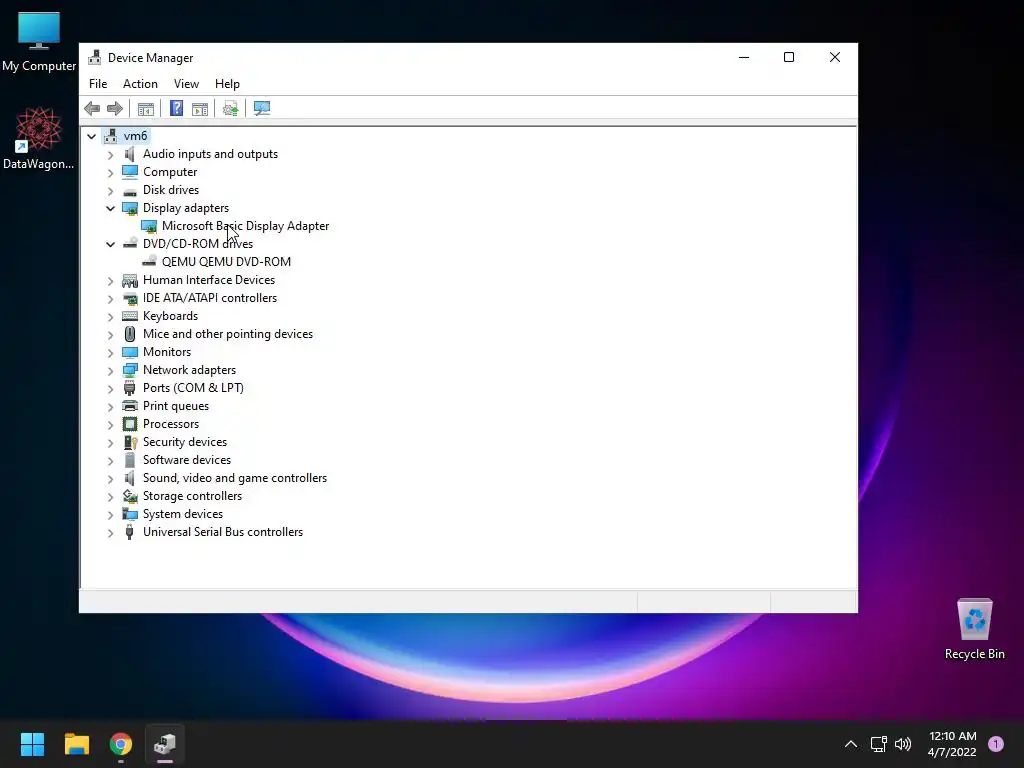This screenshot has height=768, width=1024.
Task: Click the Audio inputs and outputs speaker icon
Action: 130,154
